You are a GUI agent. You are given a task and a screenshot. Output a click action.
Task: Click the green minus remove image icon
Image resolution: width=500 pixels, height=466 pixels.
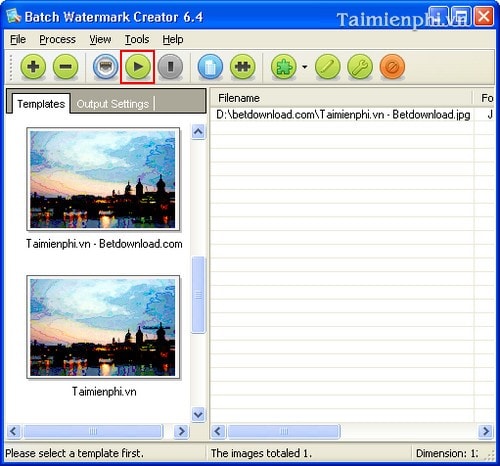pos(66,67)
